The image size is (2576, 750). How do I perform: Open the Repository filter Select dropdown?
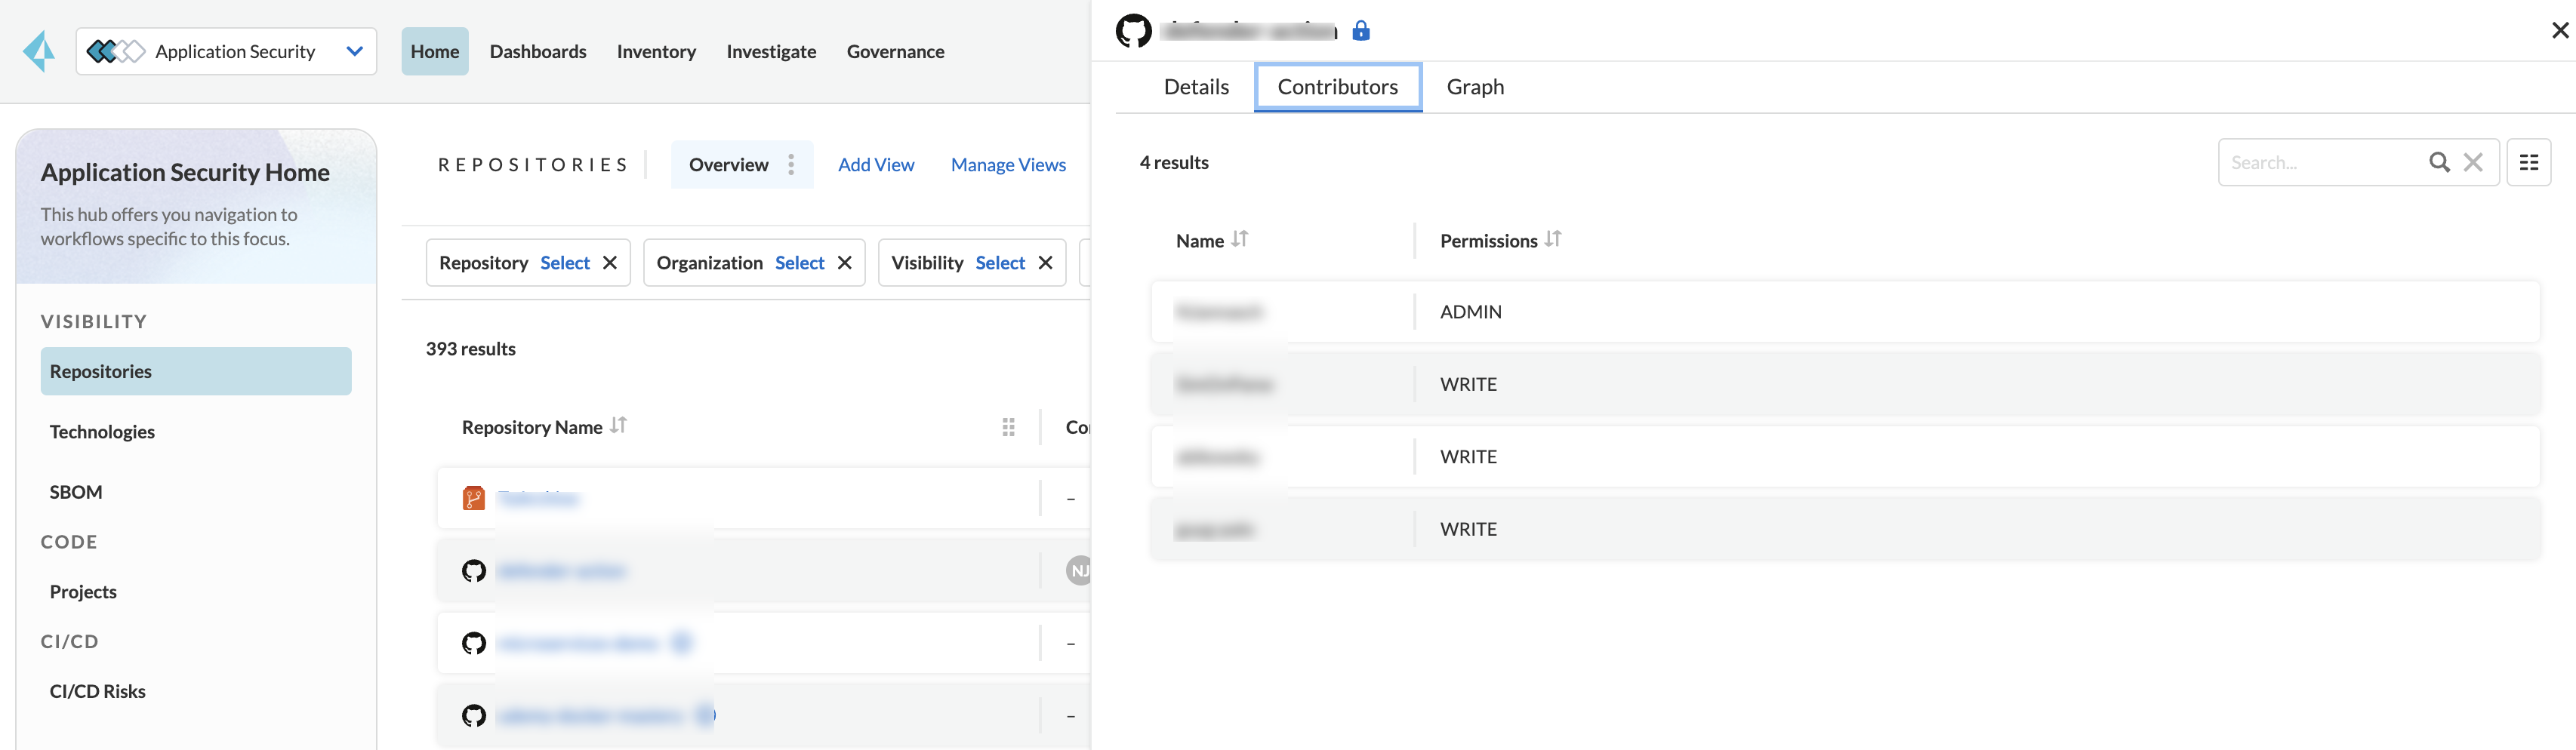(x=565, y=263)
